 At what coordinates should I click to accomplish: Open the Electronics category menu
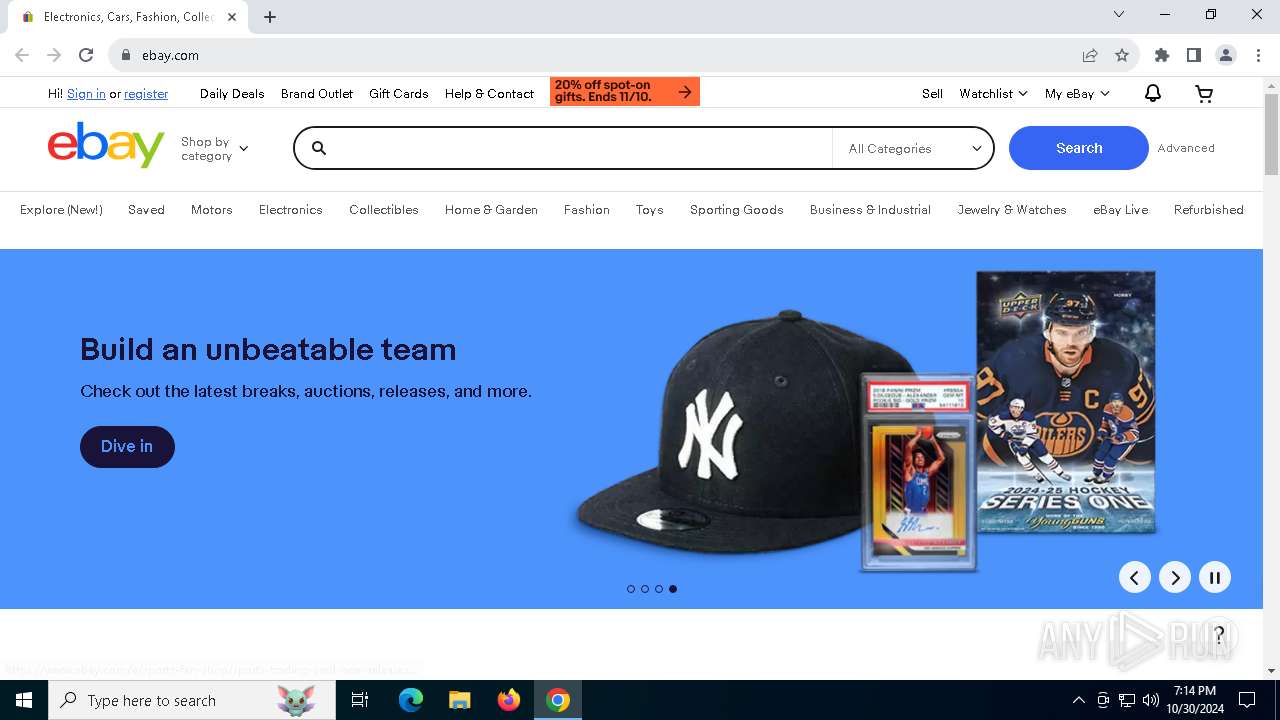[291, 209]
